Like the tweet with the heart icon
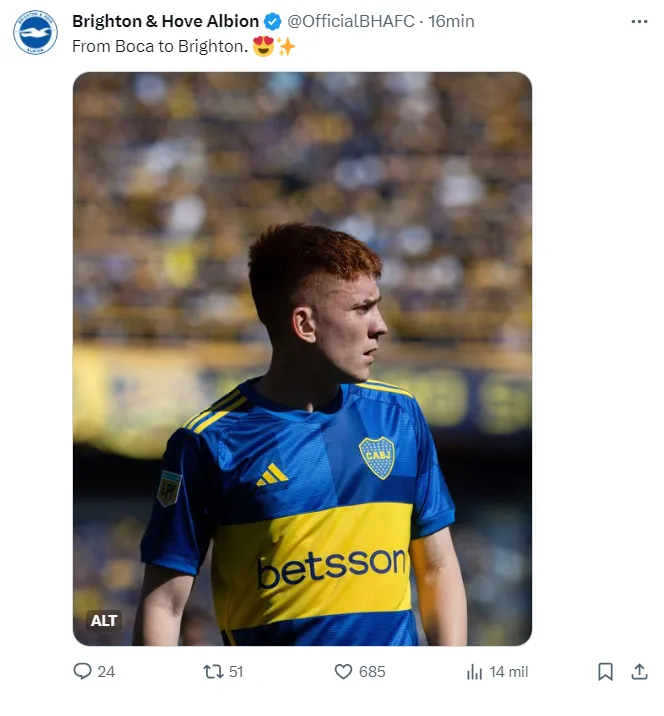664x716 pixels. [343, 672]
